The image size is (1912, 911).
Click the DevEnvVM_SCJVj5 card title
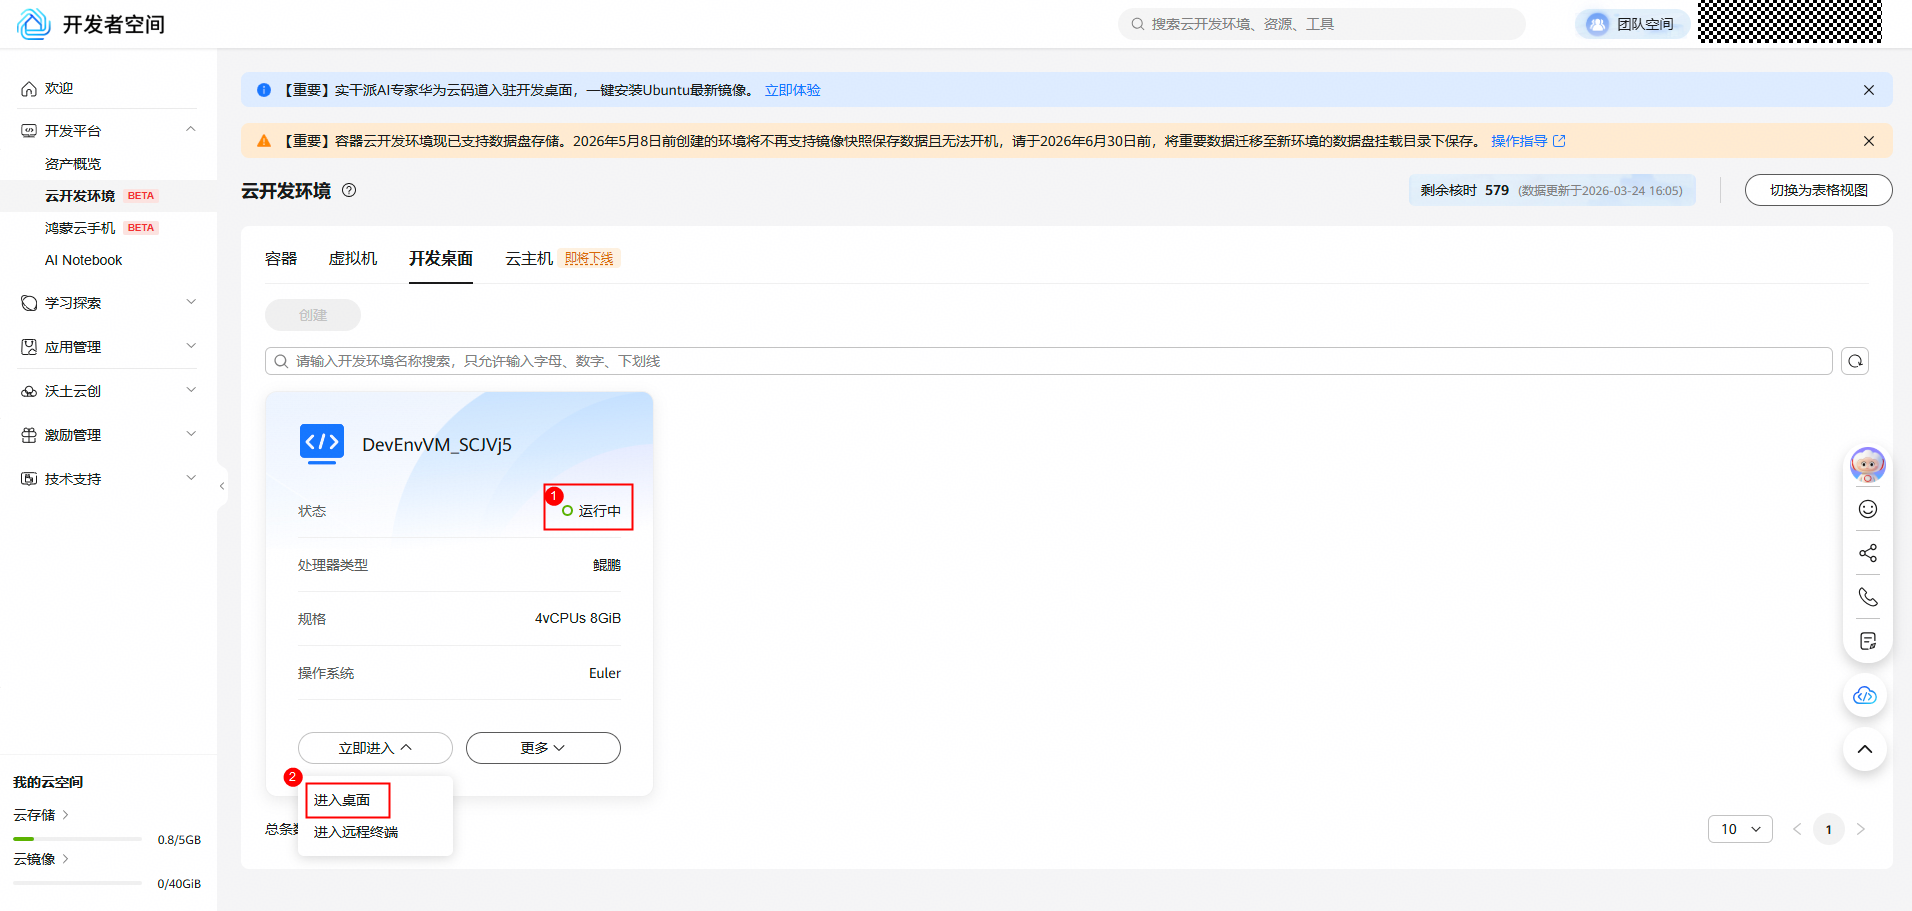pyautogui.click(x=437, y=445)
